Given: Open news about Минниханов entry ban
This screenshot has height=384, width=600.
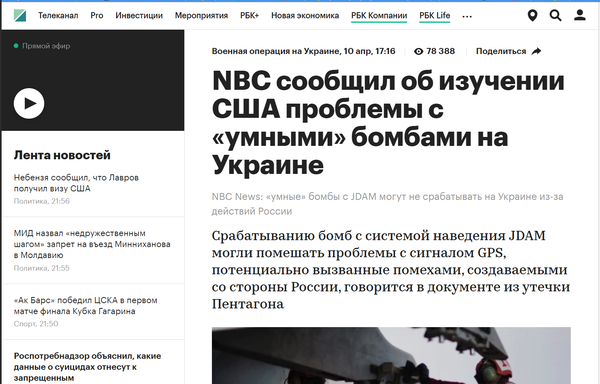Looking at the screenshot, I should (x=92, y=244).
